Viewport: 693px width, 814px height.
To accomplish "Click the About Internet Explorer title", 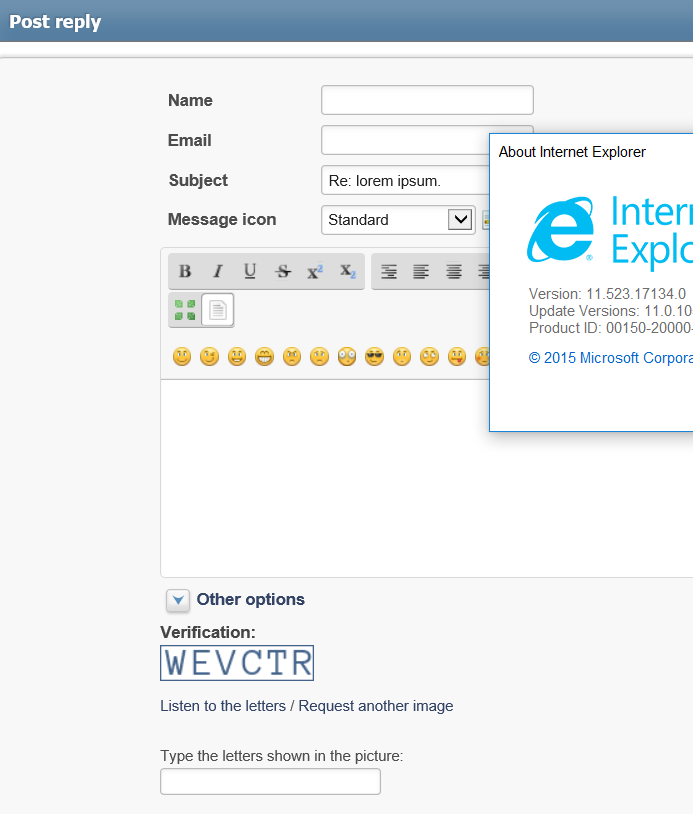I will coord(572,152).
